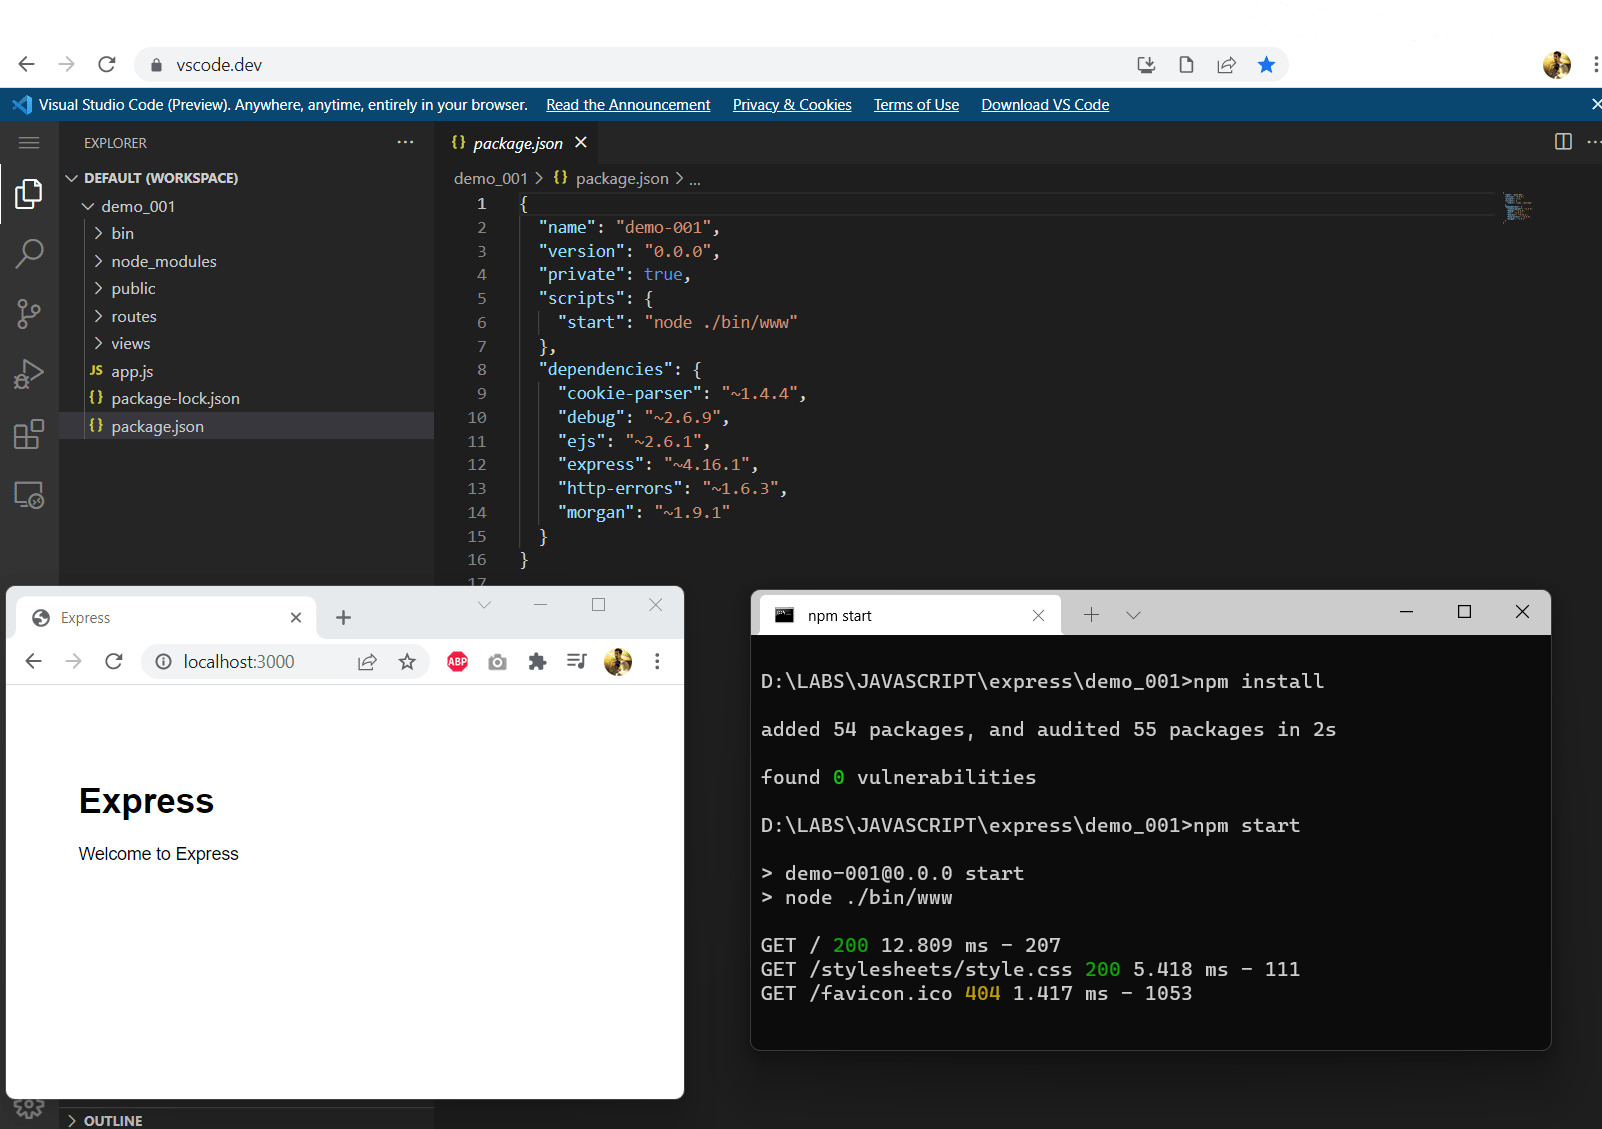Image resolution: width=1602 pixels, height=1129 pixels.
Task: Close the Express browser tab
Action: 296,617
